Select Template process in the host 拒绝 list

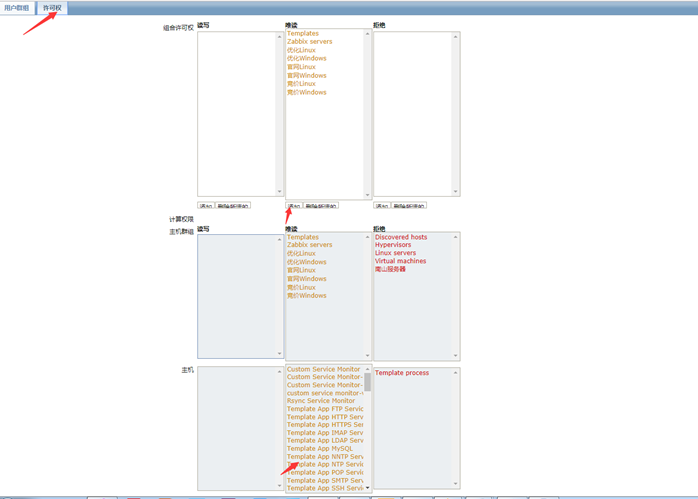click(402, 373)
